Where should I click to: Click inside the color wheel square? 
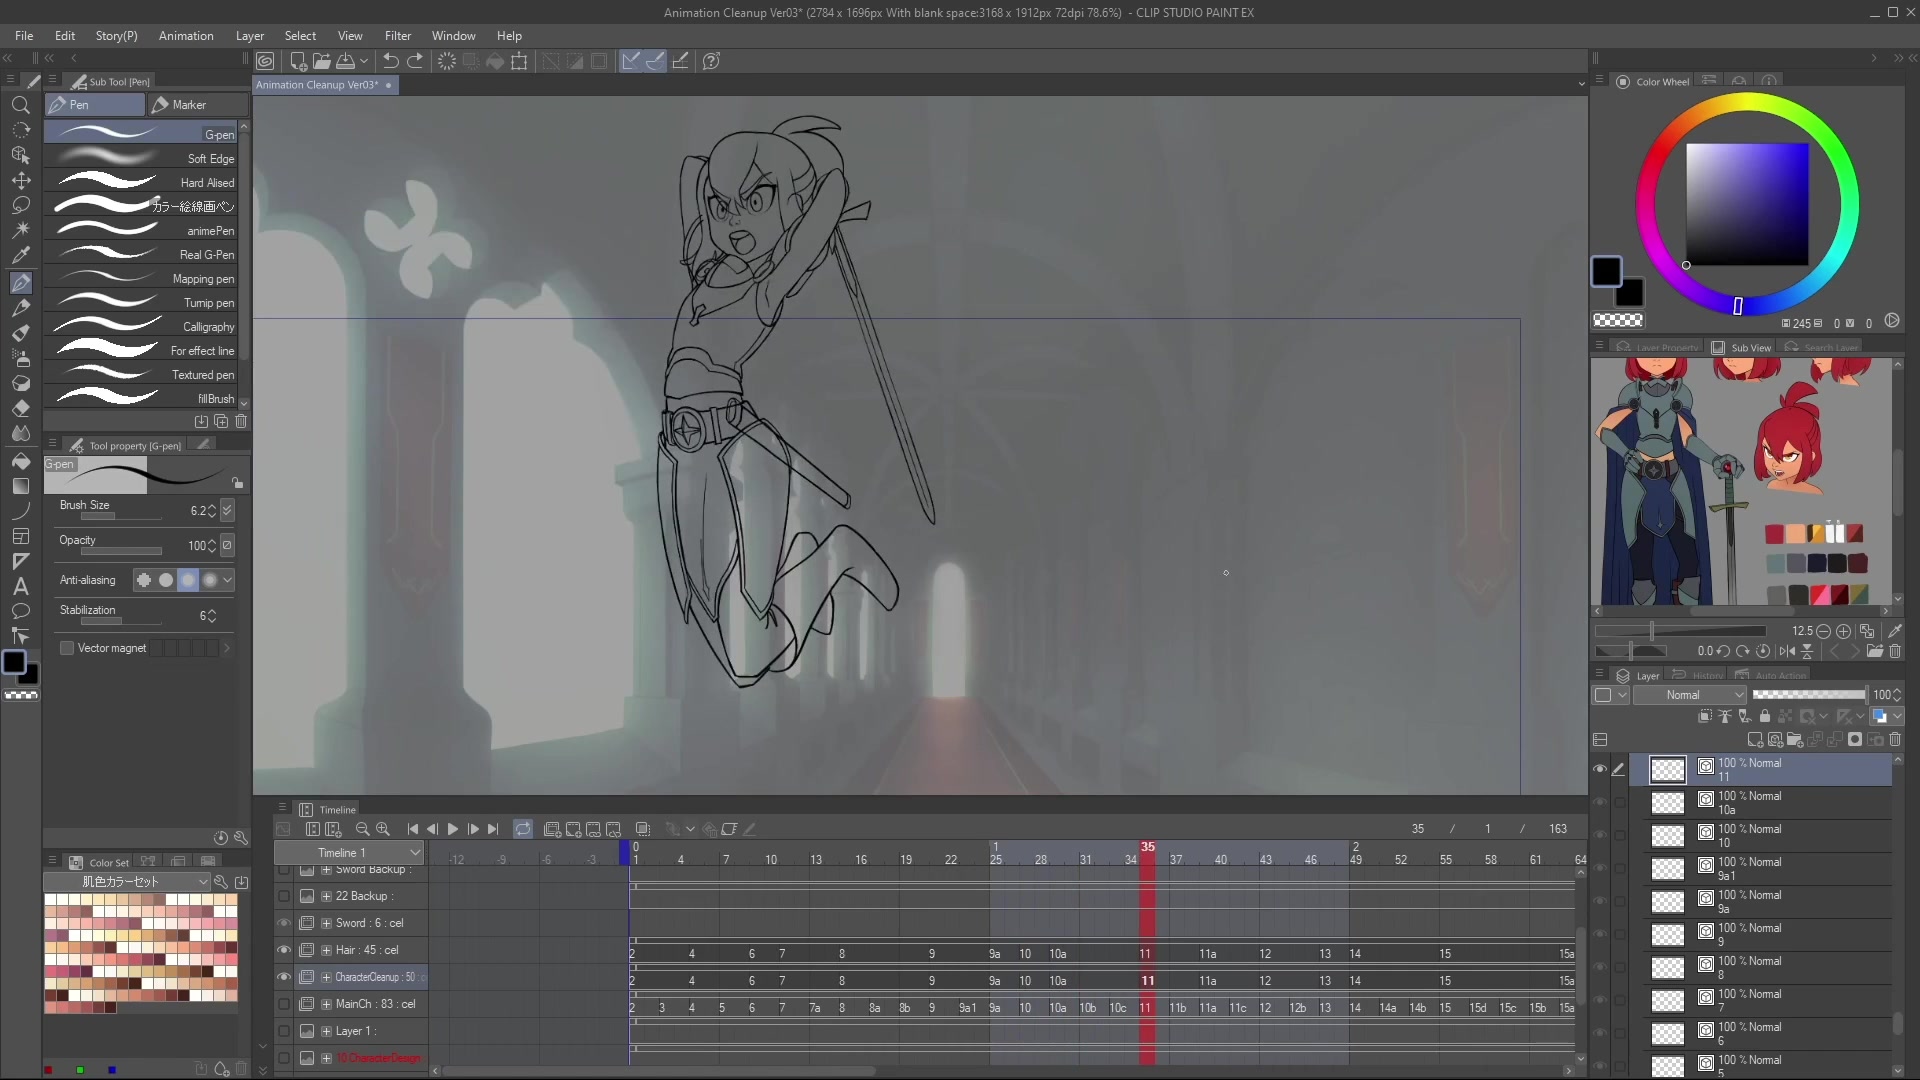pyautogui.click(x=1746, y=204)
